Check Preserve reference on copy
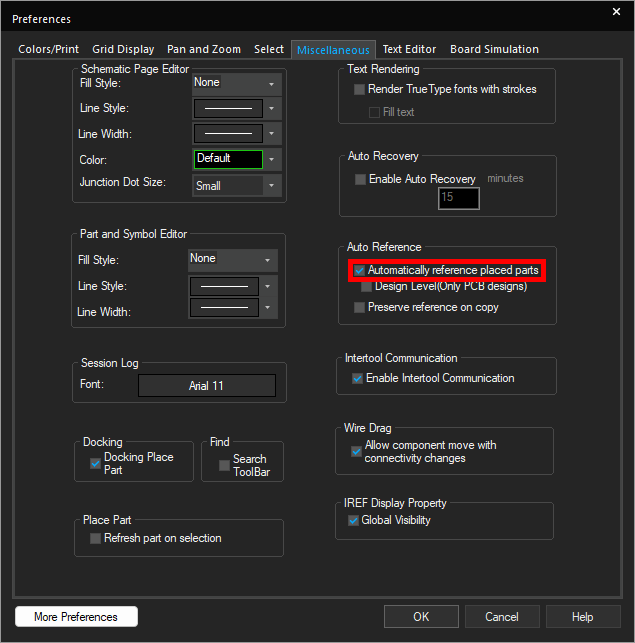The width and height of the screenshot is (635, 643). coord(360,308)
